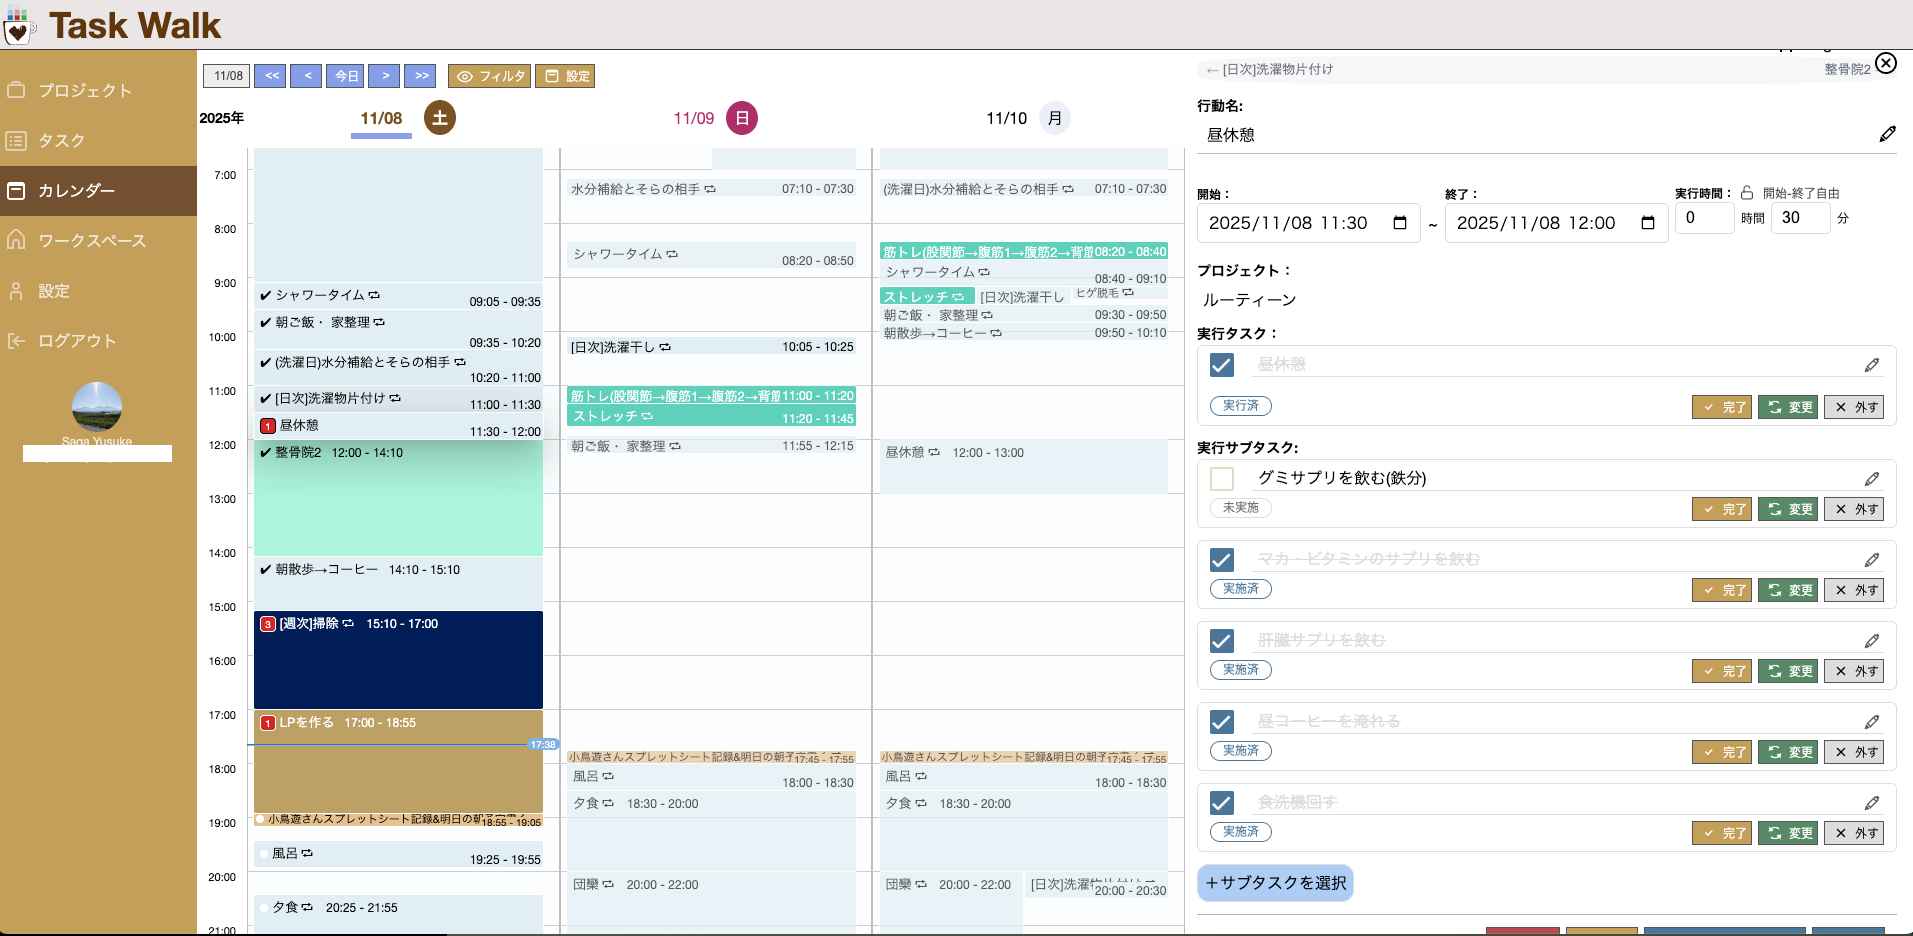Edit the minutes value 30 in 実行時間
Viewport: 1913px width, 936px height.
tap(1800, 218)
